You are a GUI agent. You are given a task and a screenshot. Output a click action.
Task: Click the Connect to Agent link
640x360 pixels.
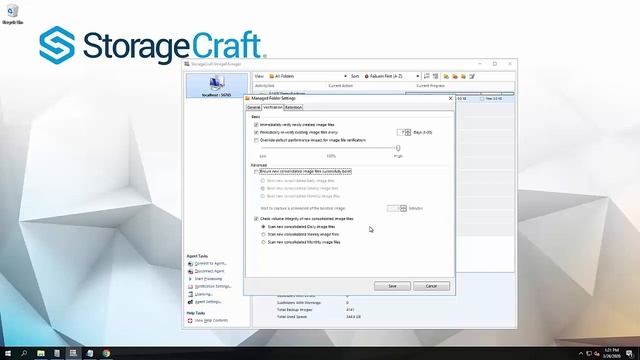211,264
